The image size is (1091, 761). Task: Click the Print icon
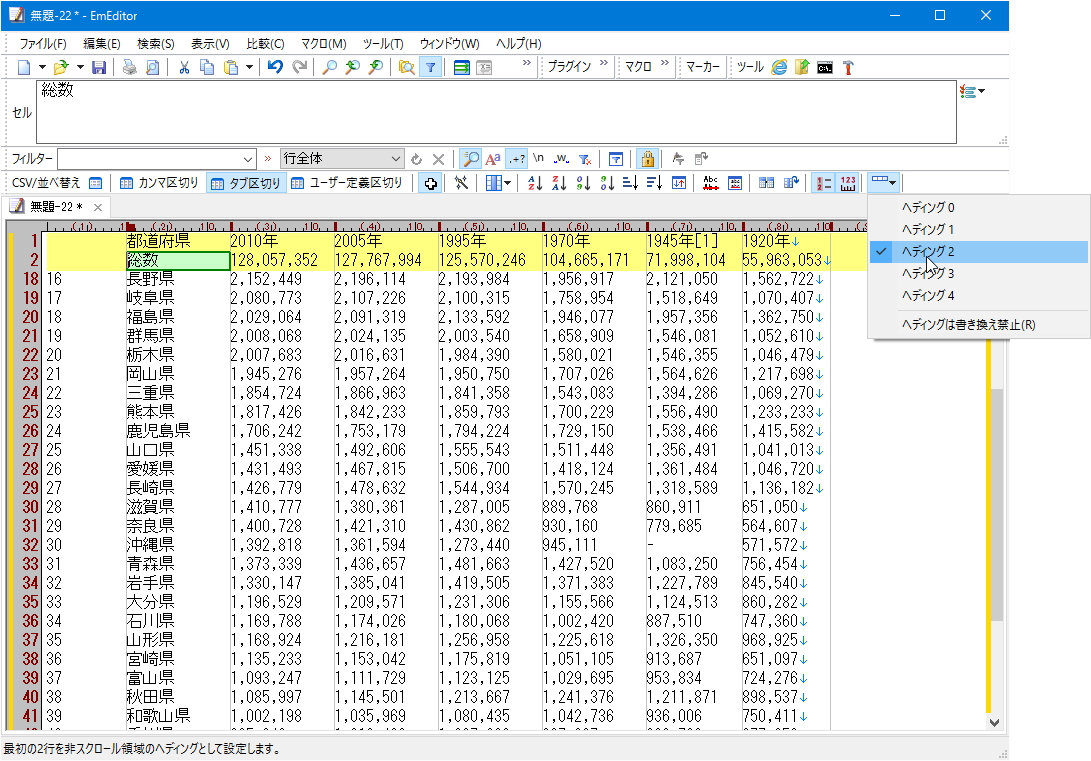[129, 65]
